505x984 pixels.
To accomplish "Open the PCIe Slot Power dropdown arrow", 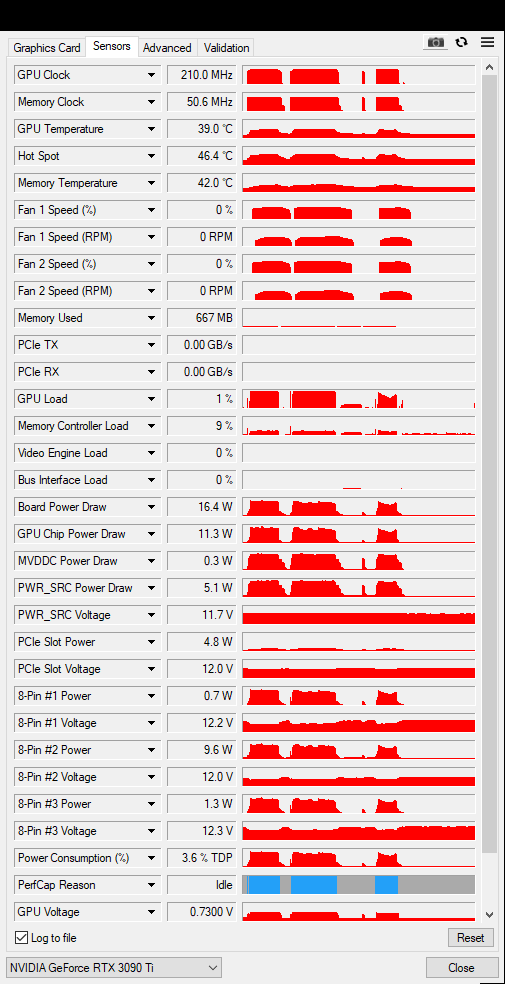I will click(151, 642).
